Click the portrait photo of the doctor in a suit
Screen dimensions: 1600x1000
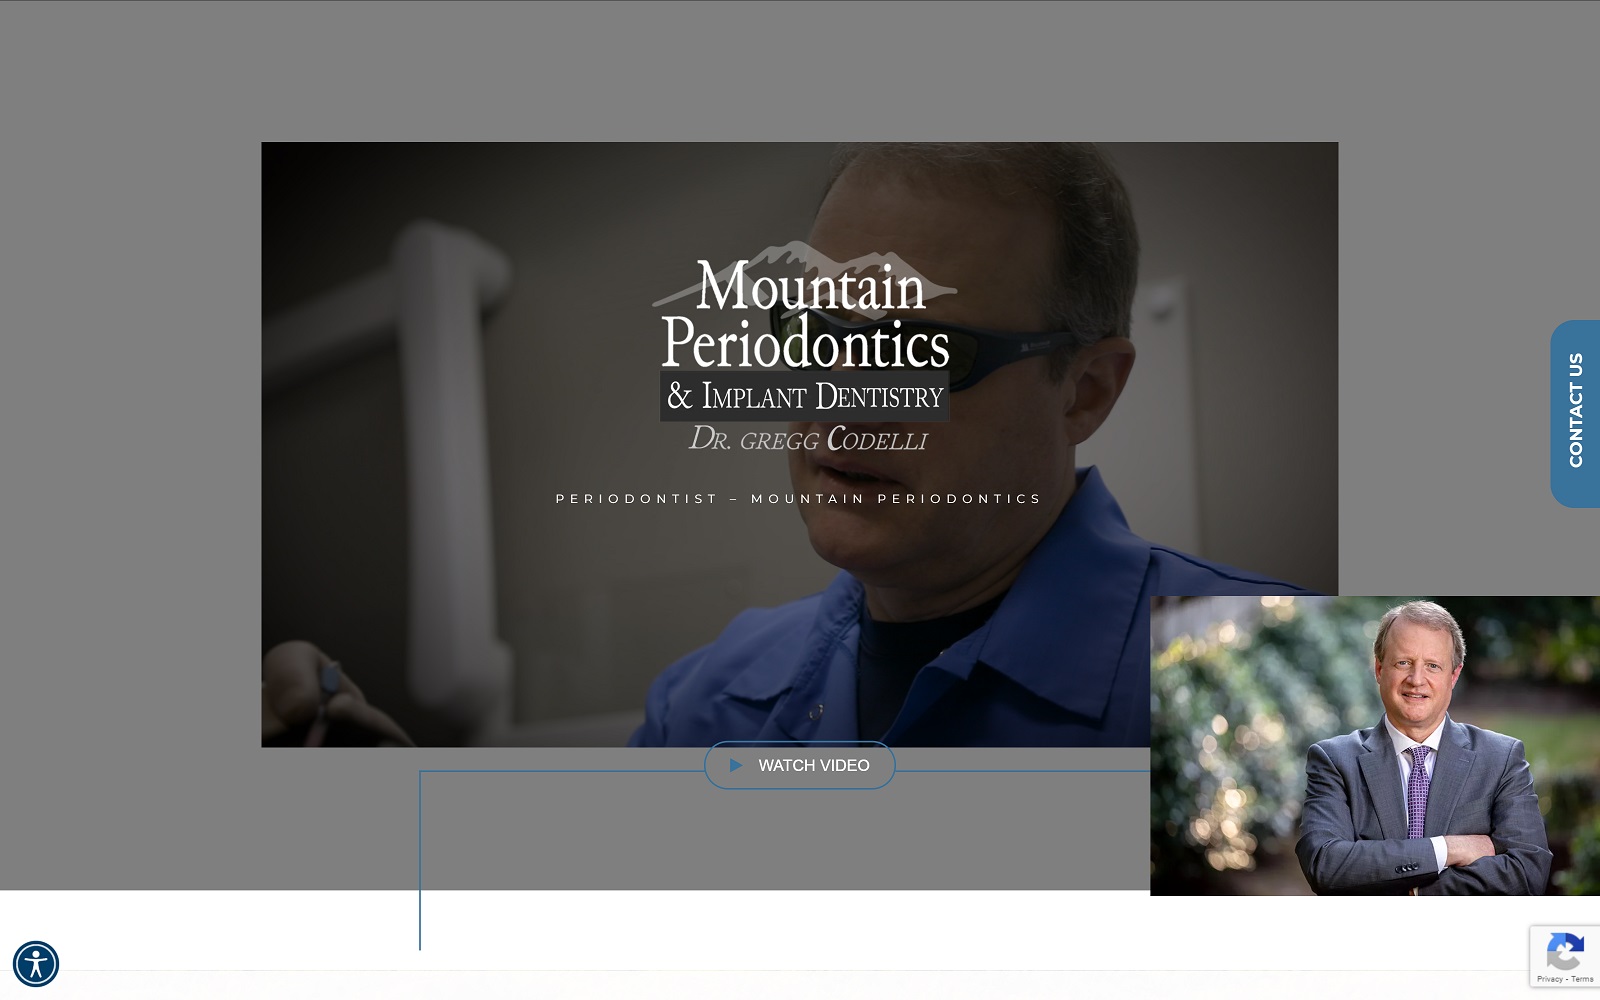[x=1375, y=746]
